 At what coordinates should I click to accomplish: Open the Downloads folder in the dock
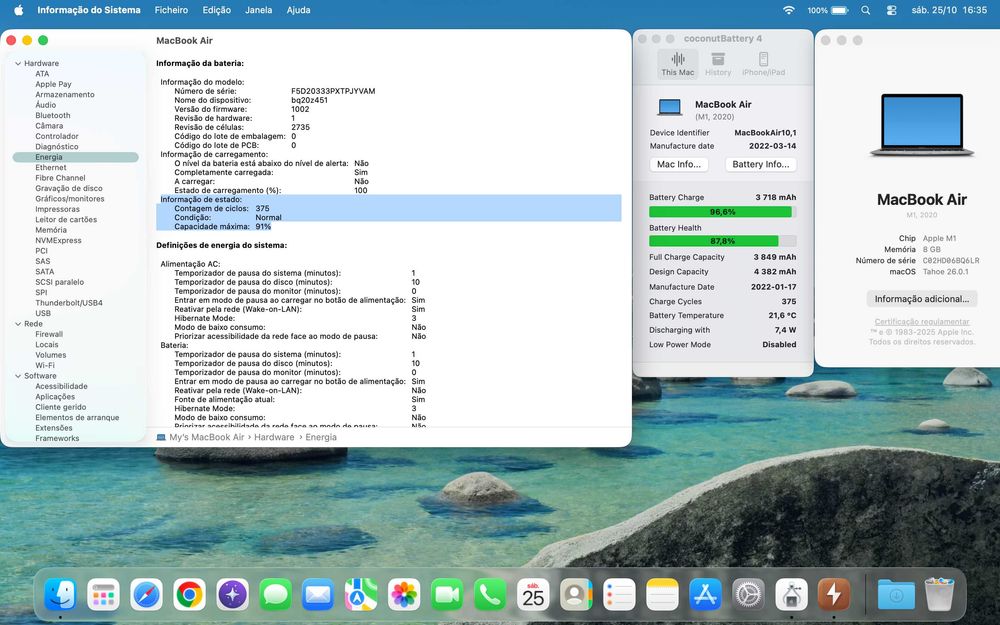click(x=895, y=595)
